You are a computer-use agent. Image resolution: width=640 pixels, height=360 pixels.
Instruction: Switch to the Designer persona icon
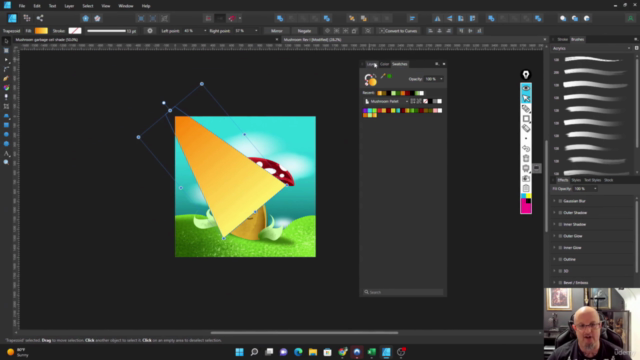[12, 18]
